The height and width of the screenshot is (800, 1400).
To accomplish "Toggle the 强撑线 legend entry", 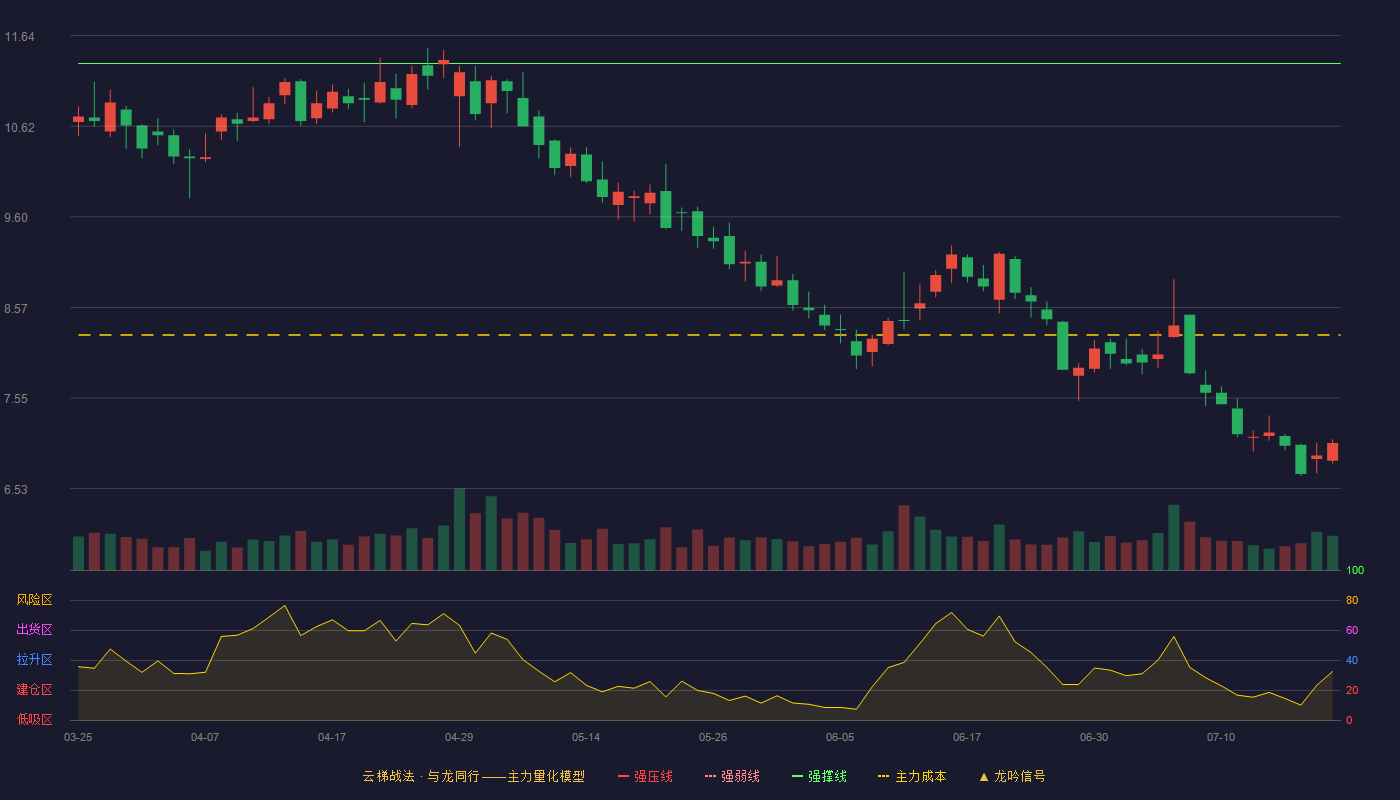I will [819, 776].
